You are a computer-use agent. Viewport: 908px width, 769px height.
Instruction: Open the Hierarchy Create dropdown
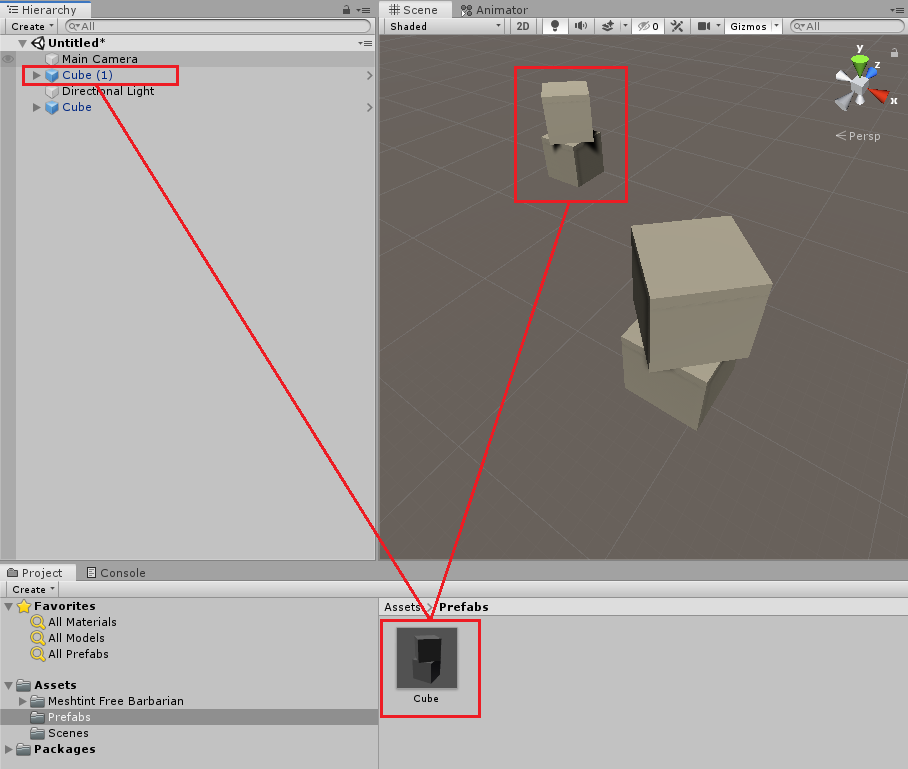tap(32, 26)
